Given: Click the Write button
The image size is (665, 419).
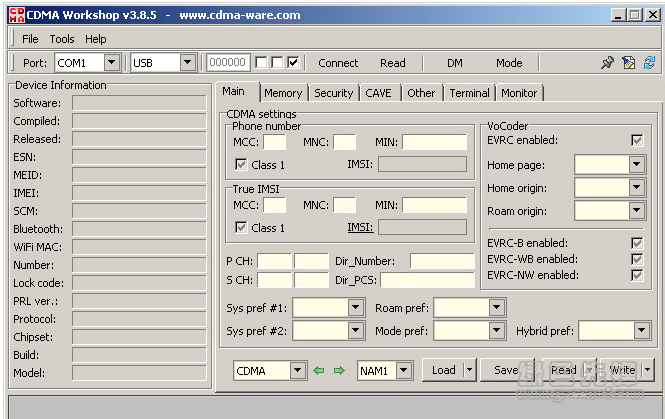Looking at the screenshot, I should point(622,370).
